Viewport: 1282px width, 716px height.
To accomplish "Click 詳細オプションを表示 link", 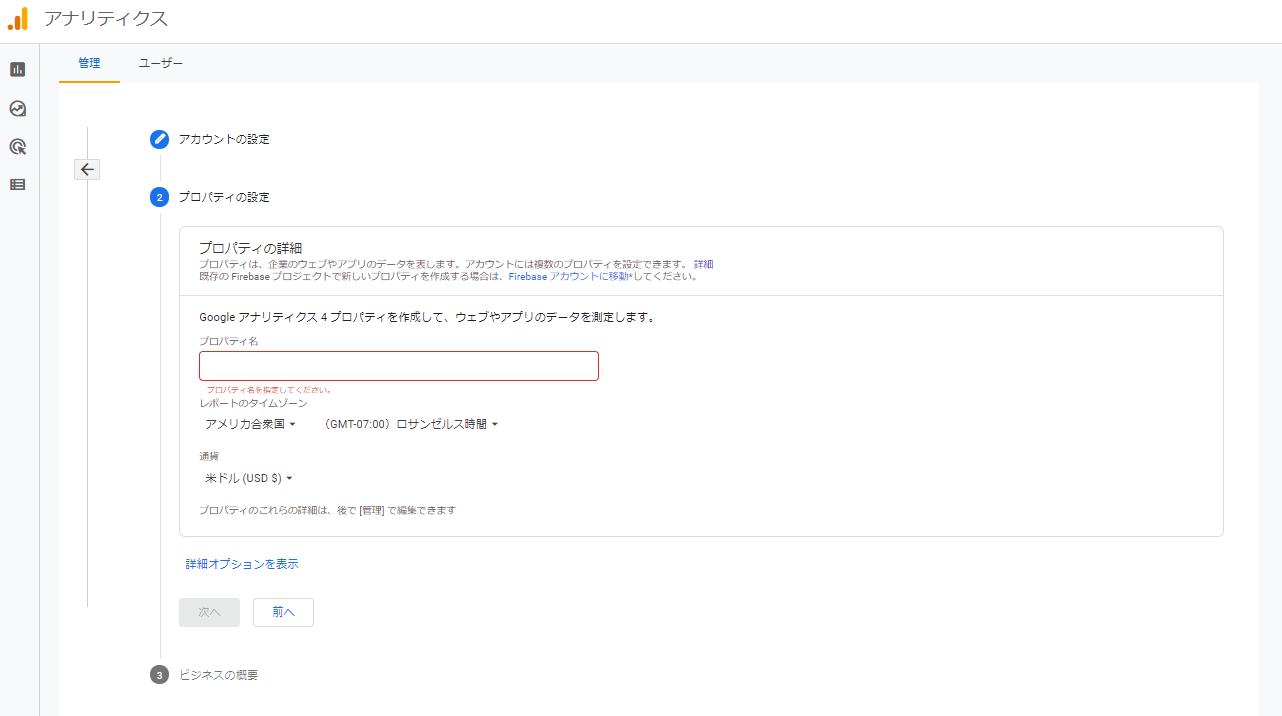I will [x=242, y=564].
